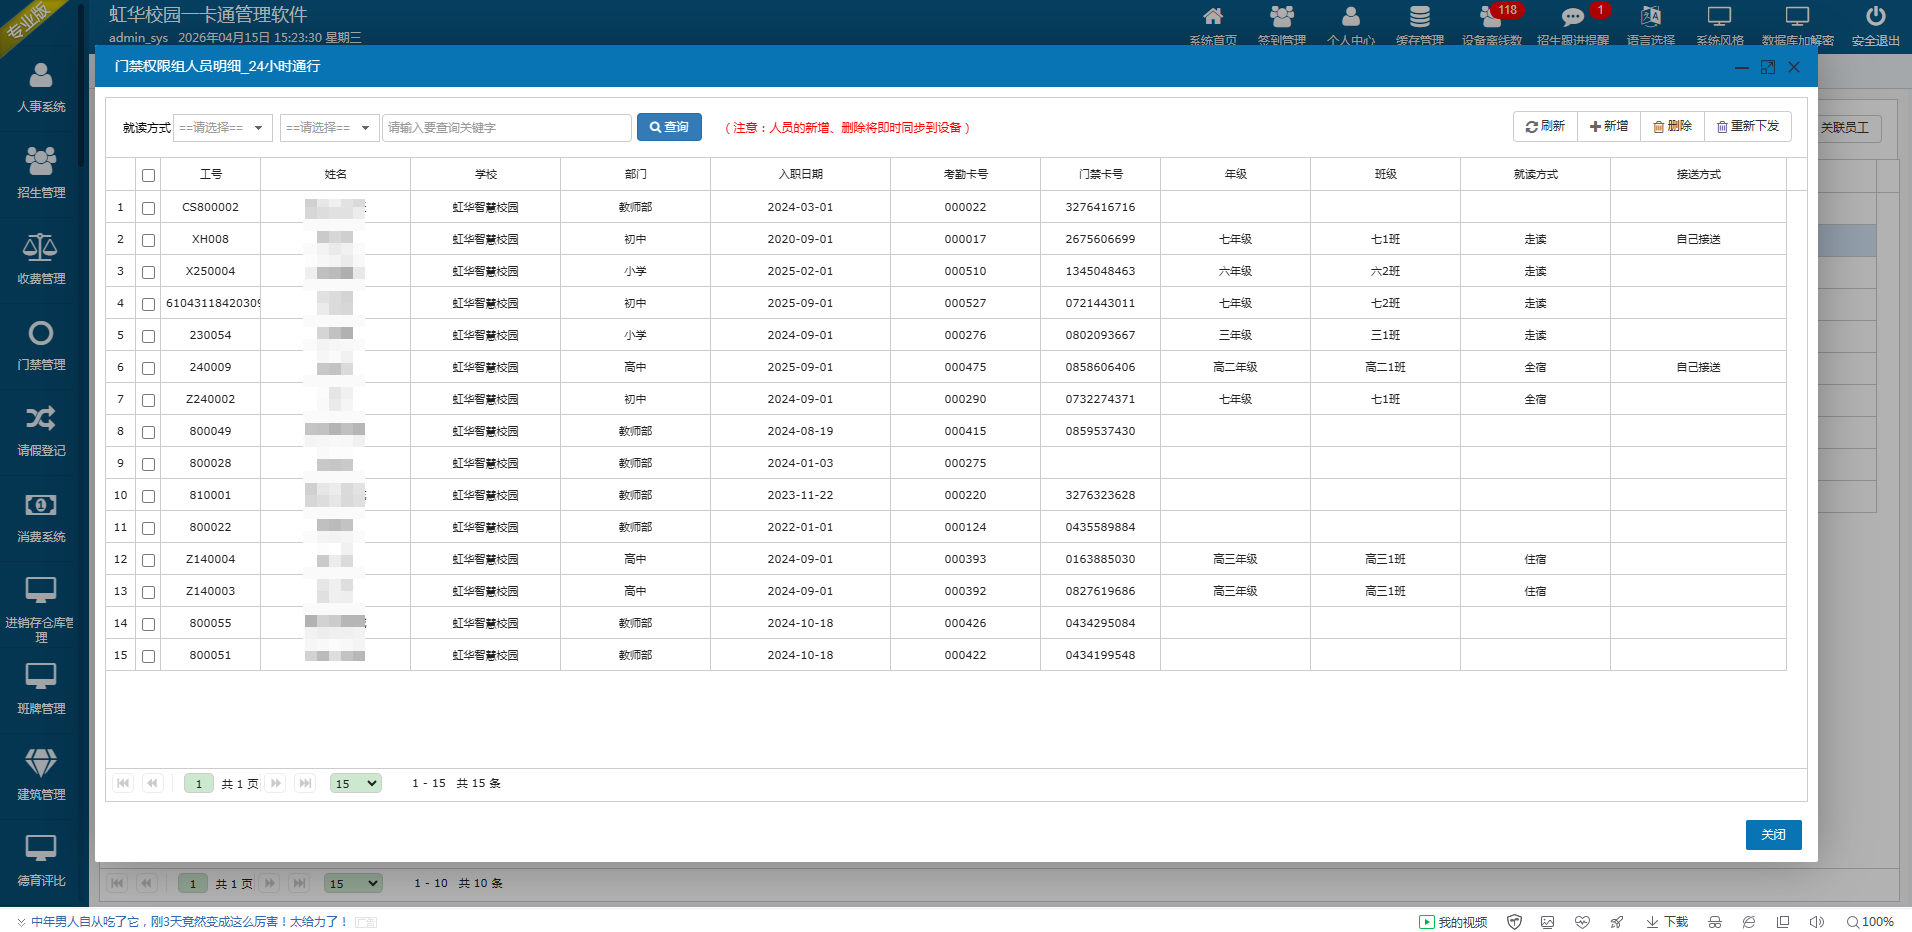Toggle the header select-all checkbox

[148, 175]
